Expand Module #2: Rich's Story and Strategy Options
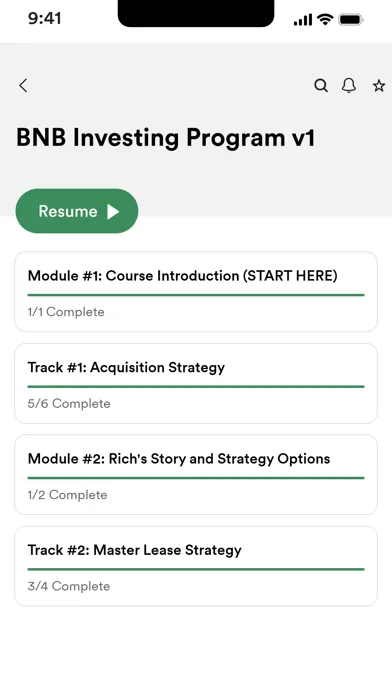The width and height of the screenshot is (392, 696). tap(196, 475)
